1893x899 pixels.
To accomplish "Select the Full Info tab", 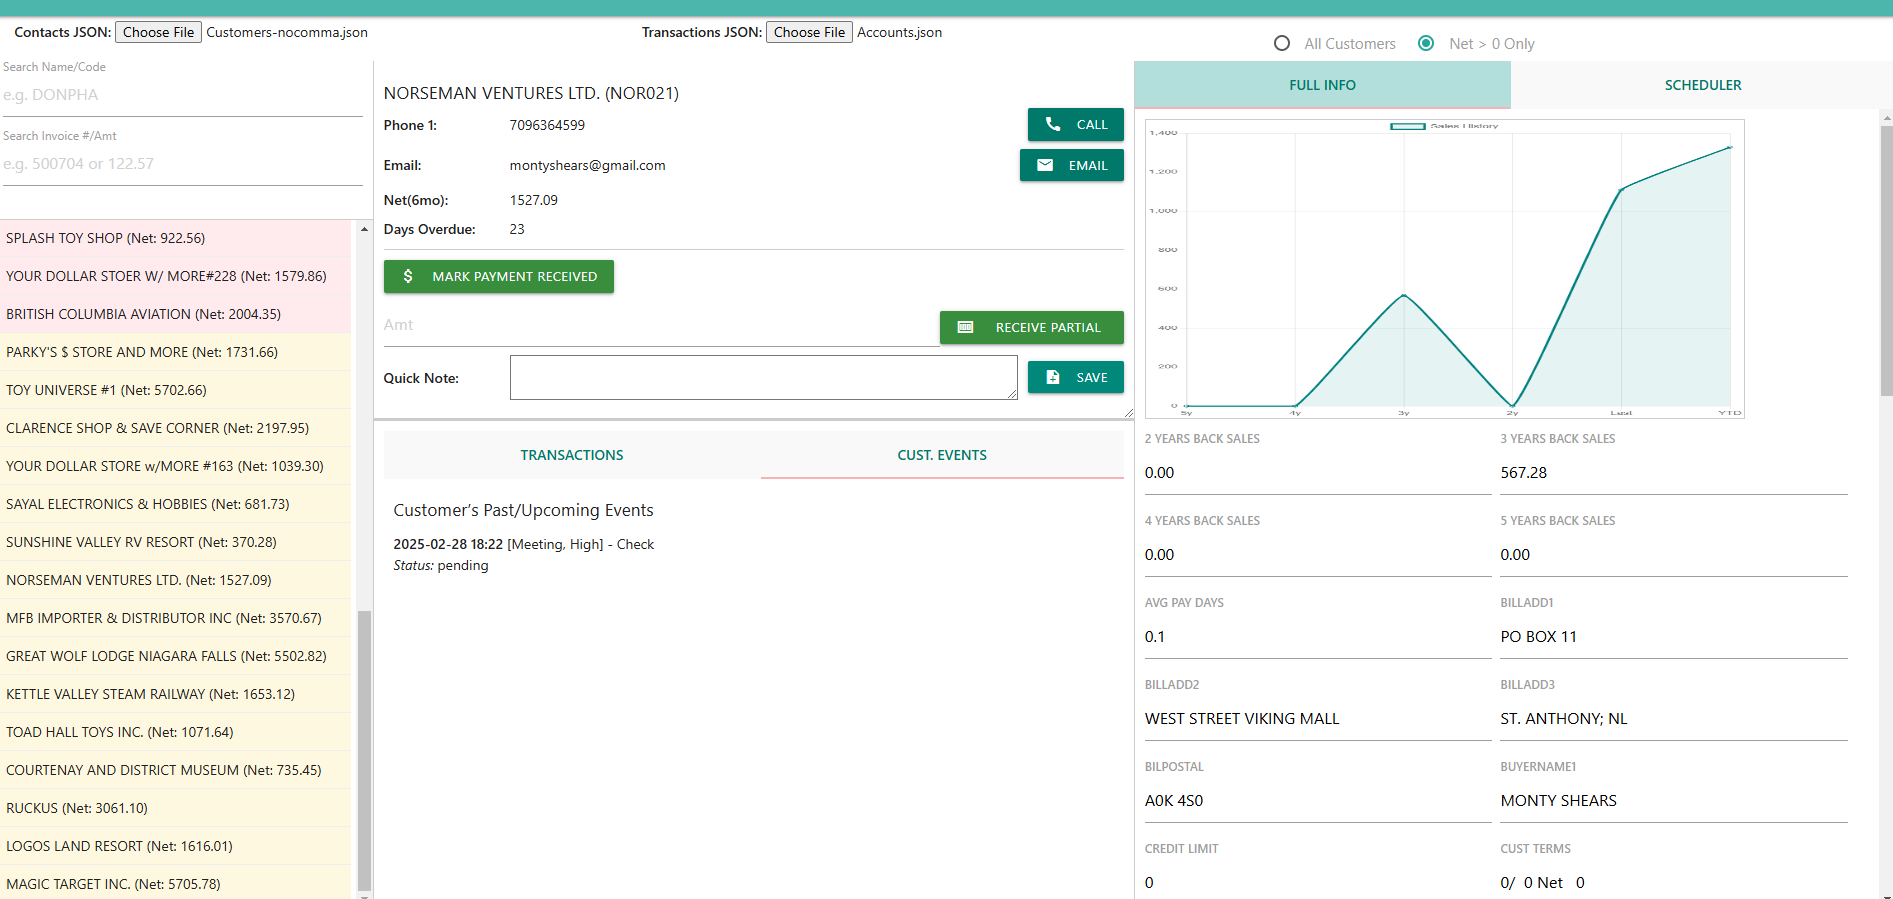I will click(x=1322, y=86).
